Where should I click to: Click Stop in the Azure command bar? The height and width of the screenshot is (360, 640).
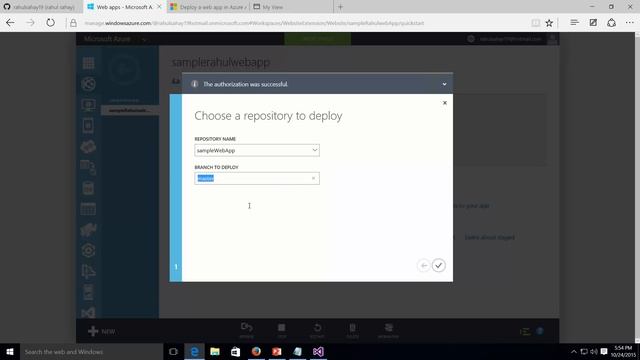click(282, 330)
